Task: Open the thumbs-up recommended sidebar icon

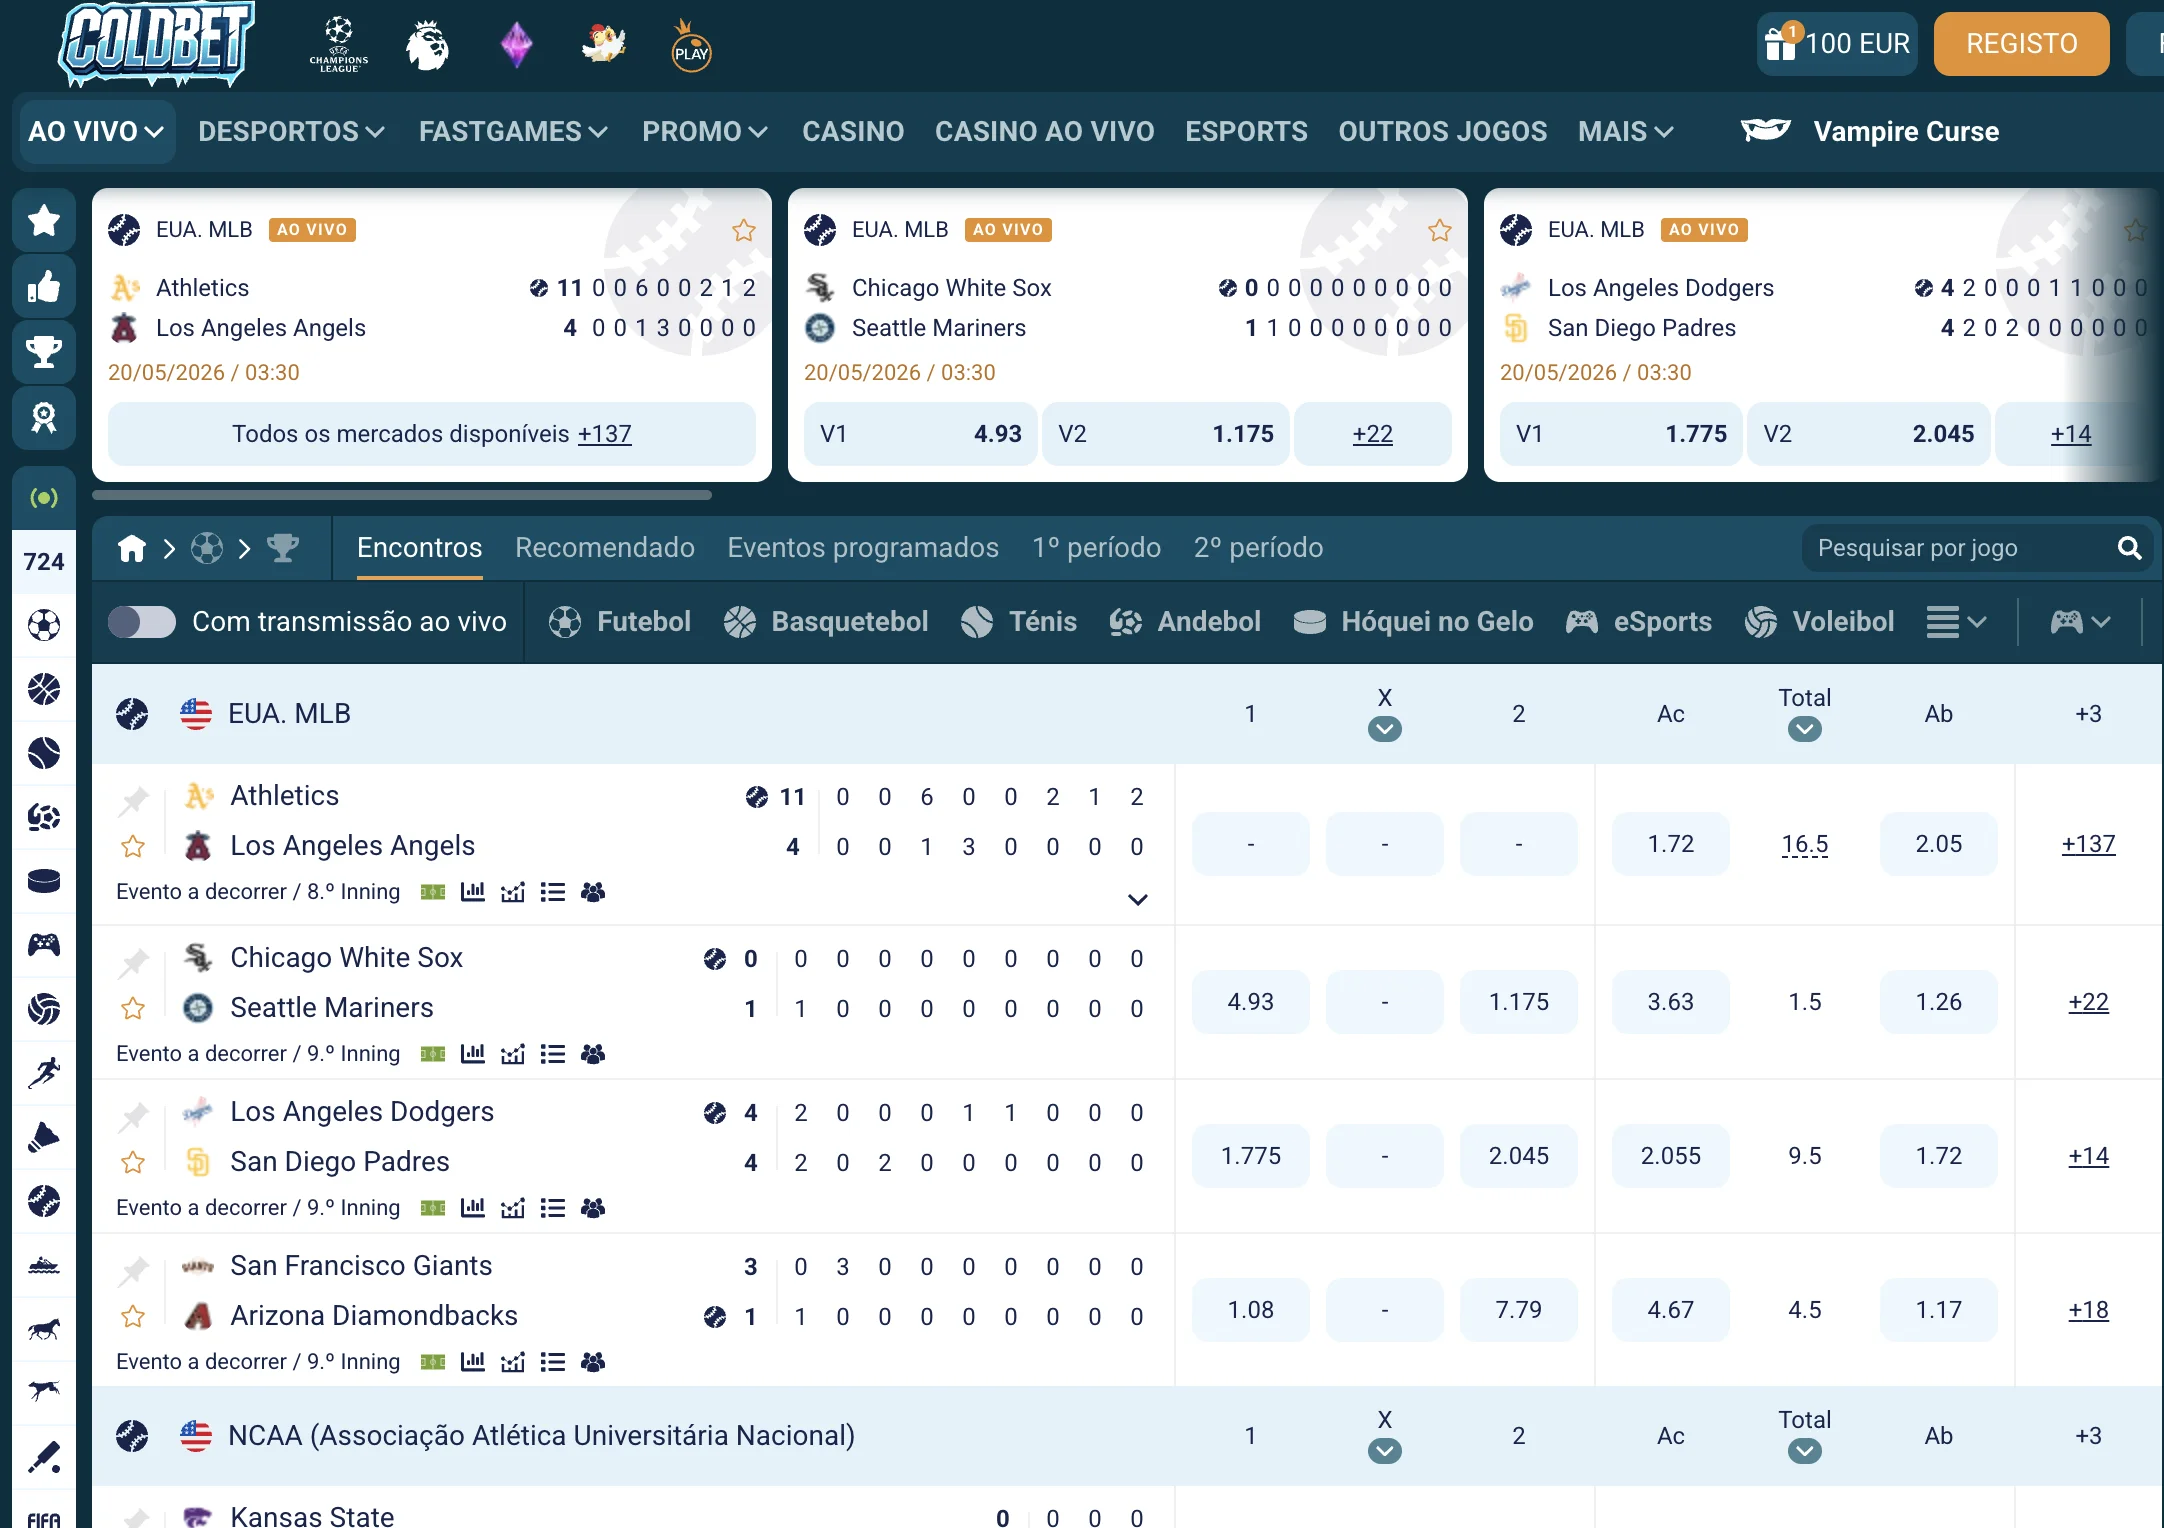Action: 44,287
